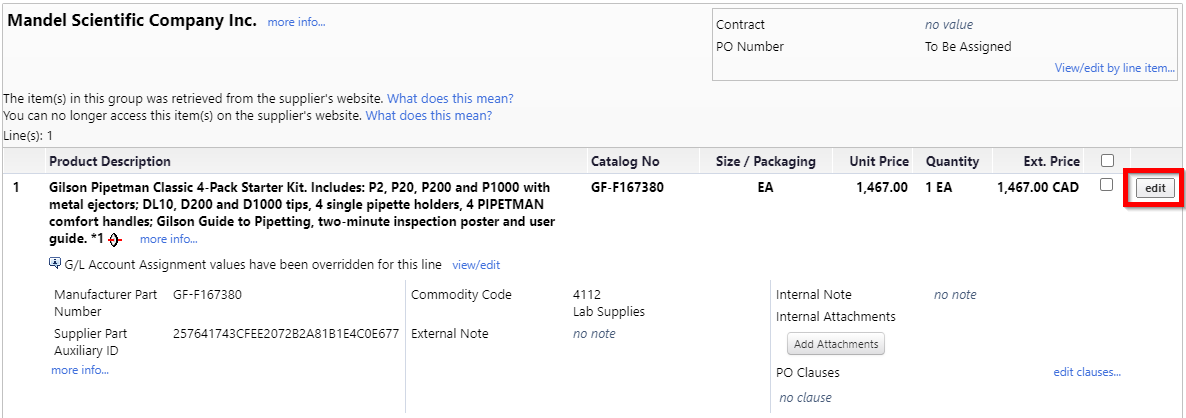The image size is (1186, 418).
Task: Tick the checkbox for line item 1
Action: 1107,184
